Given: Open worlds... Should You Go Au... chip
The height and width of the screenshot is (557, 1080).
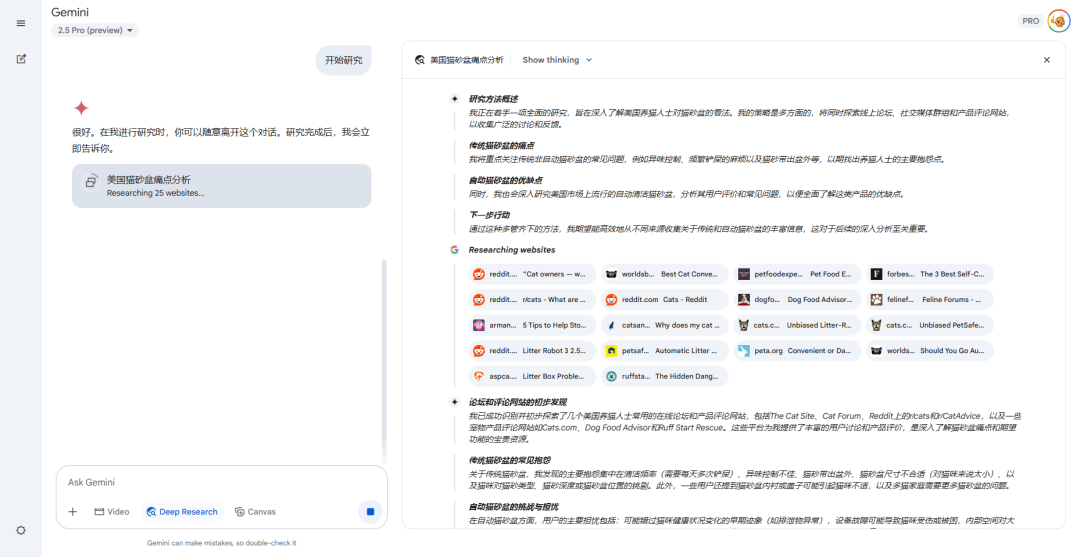Looking at the screenshot, I should pyautogui.click(x=930, y=350).
